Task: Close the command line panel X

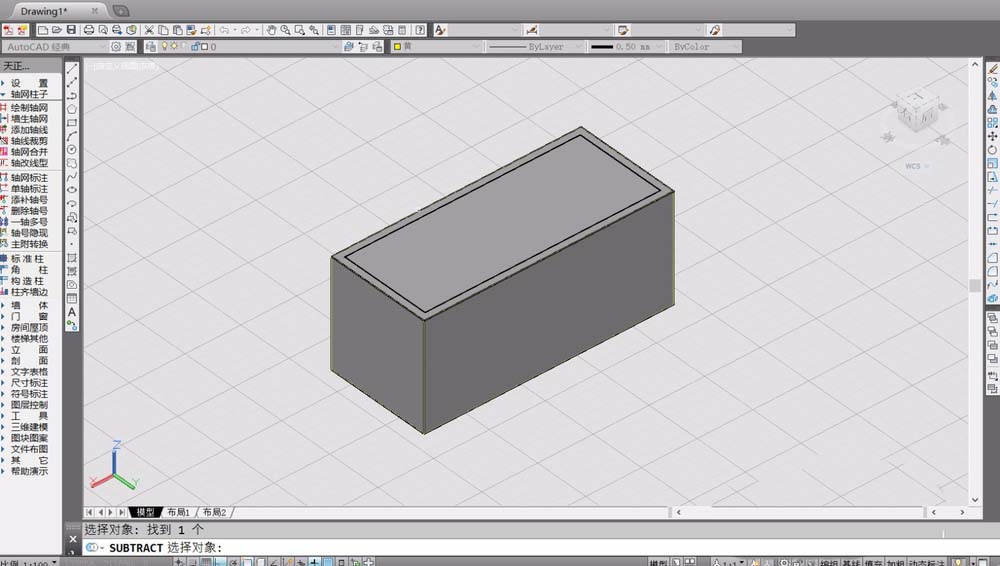Action: 73,539
